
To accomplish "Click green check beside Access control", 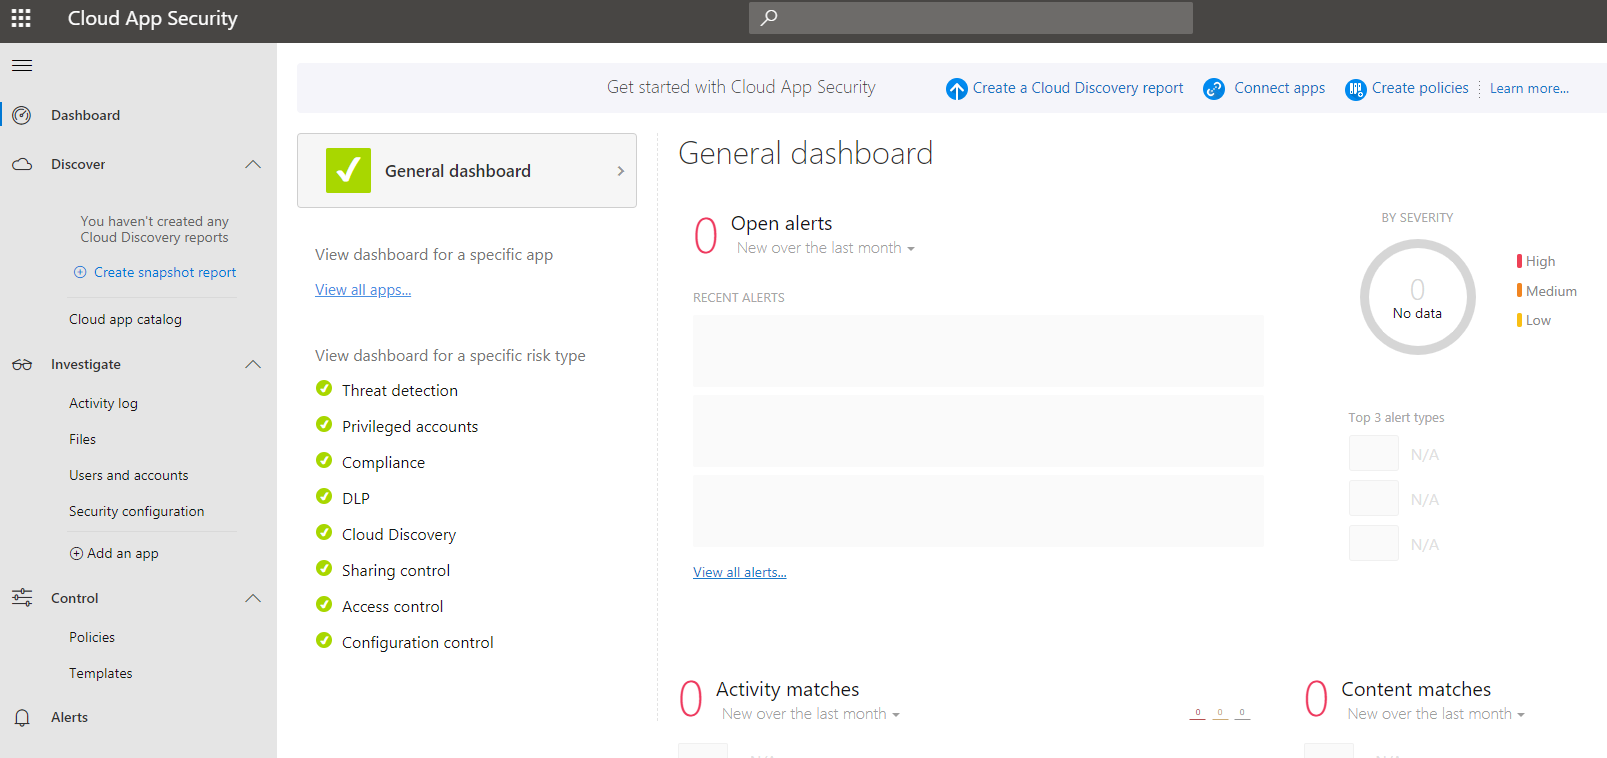I will tap(324, 604).
